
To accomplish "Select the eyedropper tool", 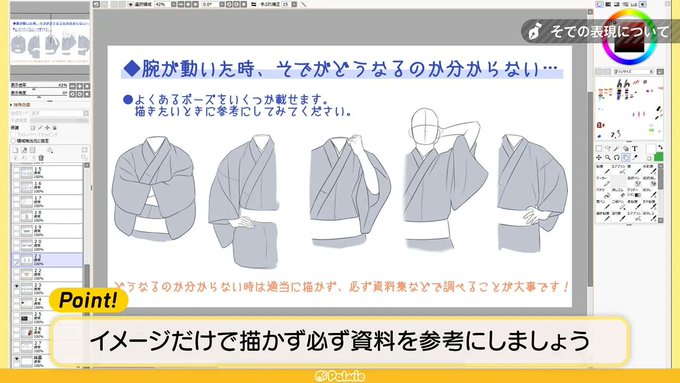I will pos(635,157).
